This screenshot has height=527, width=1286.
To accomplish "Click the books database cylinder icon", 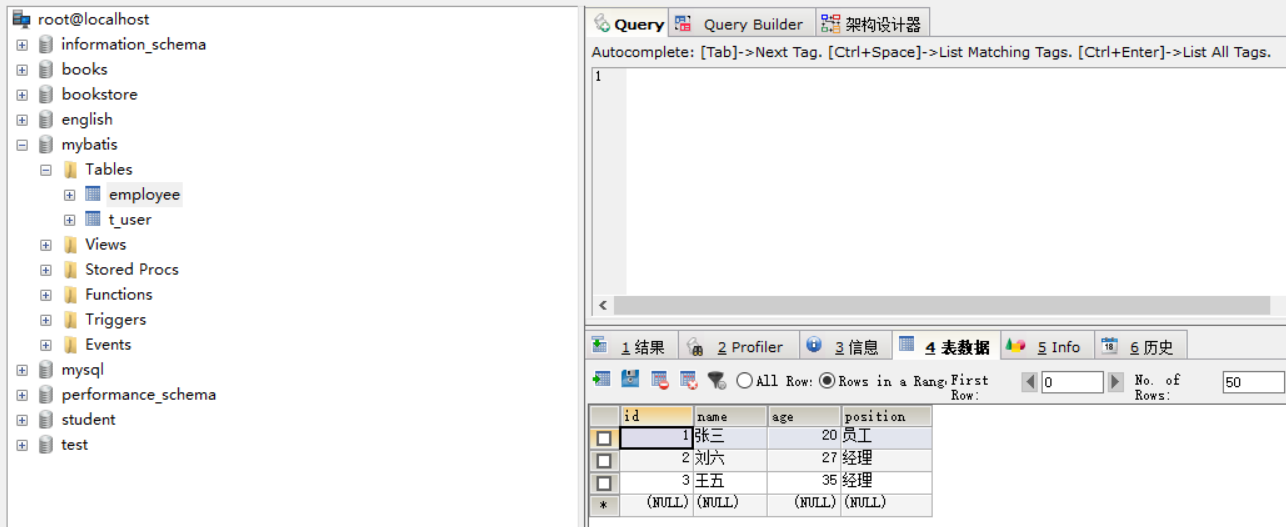I will coord(46,69).
